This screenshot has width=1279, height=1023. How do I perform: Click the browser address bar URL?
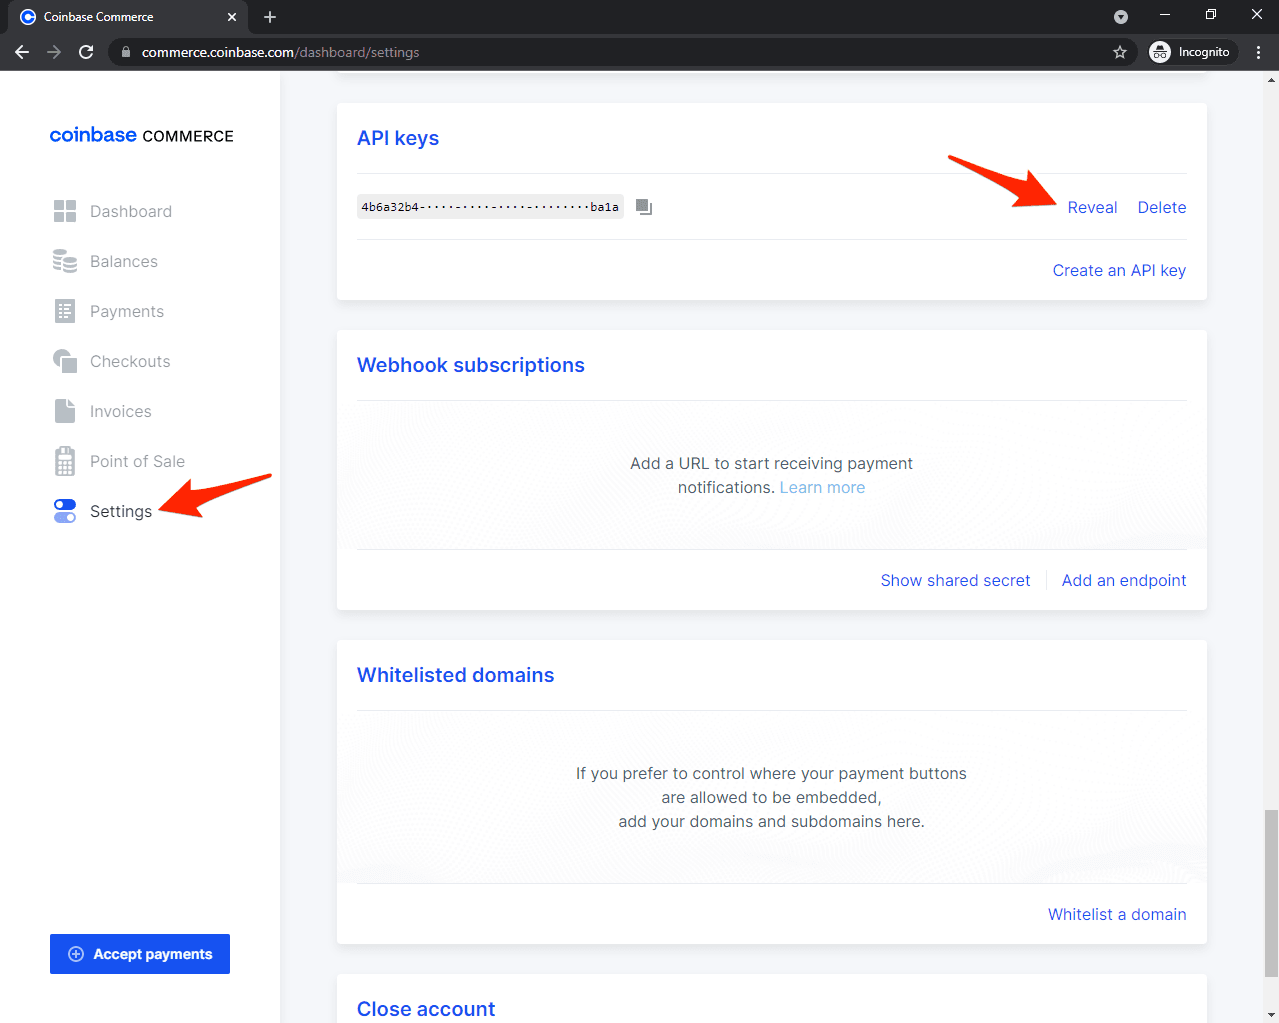(x=280, y=52)
